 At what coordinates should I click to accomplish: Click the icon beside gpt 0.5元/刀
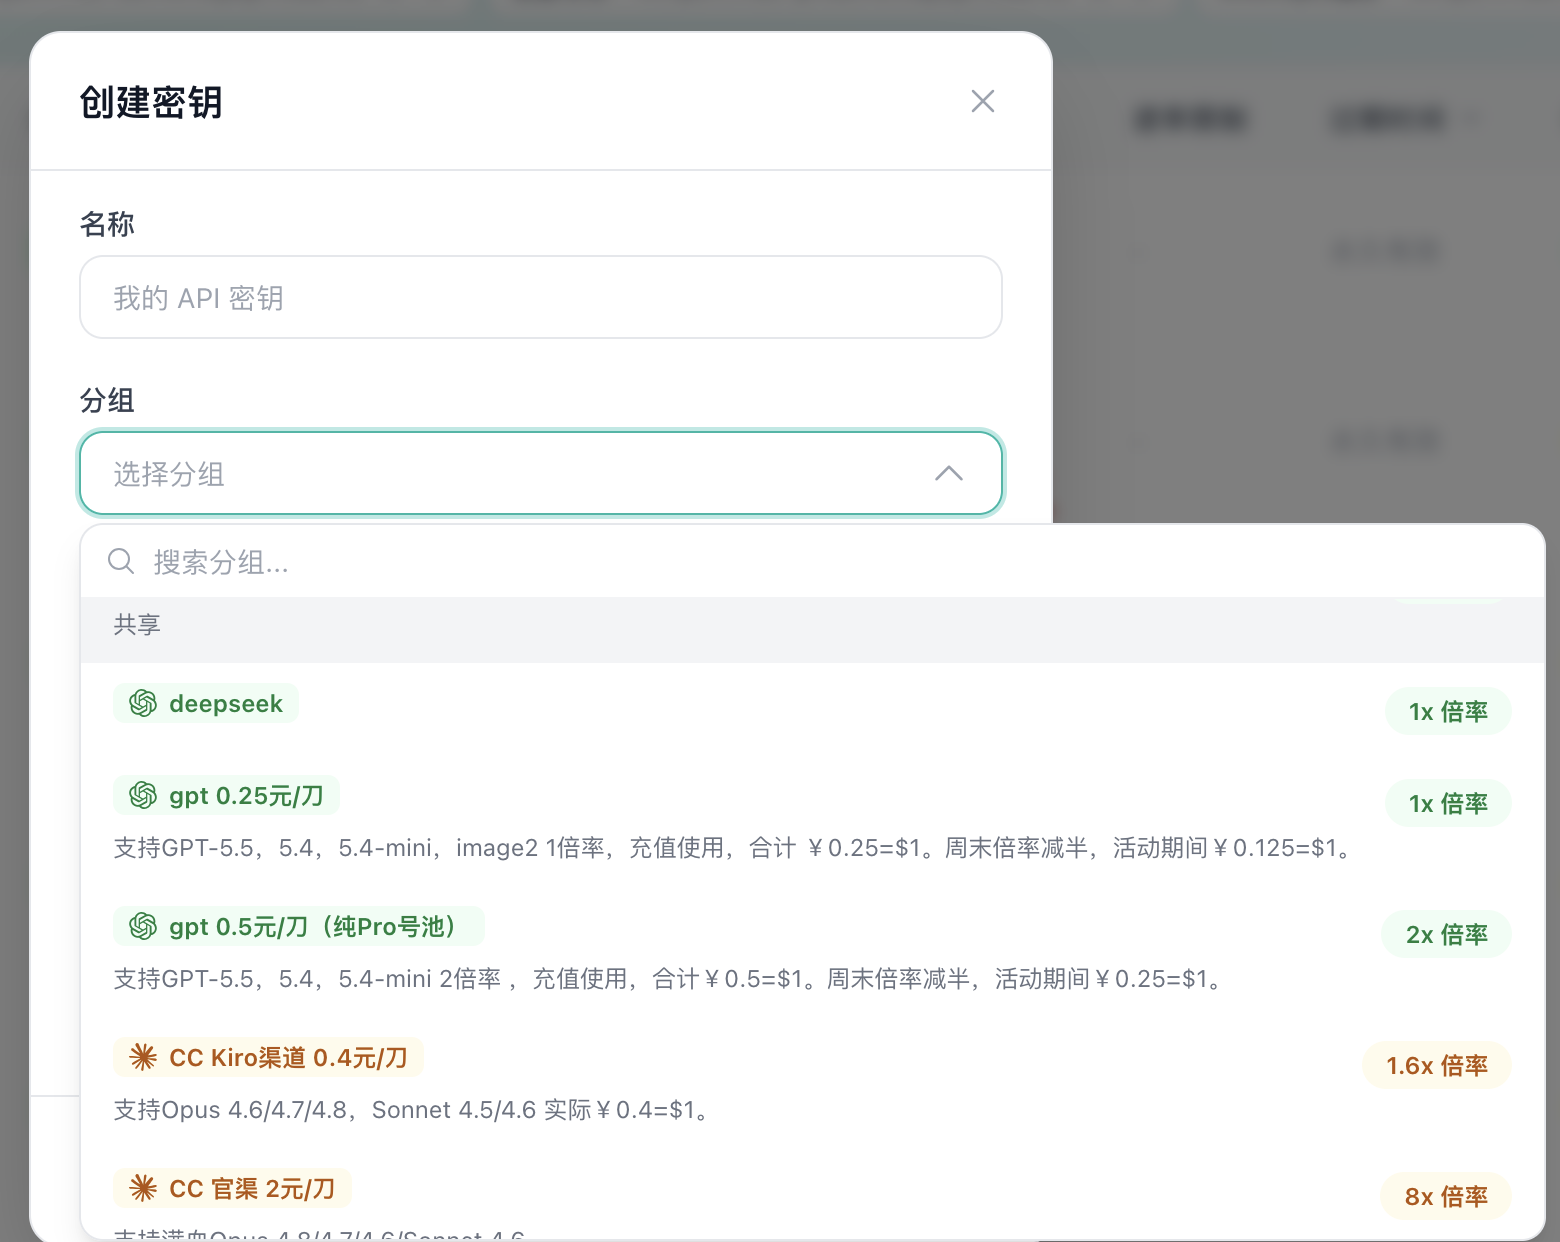tap(143, 927)
